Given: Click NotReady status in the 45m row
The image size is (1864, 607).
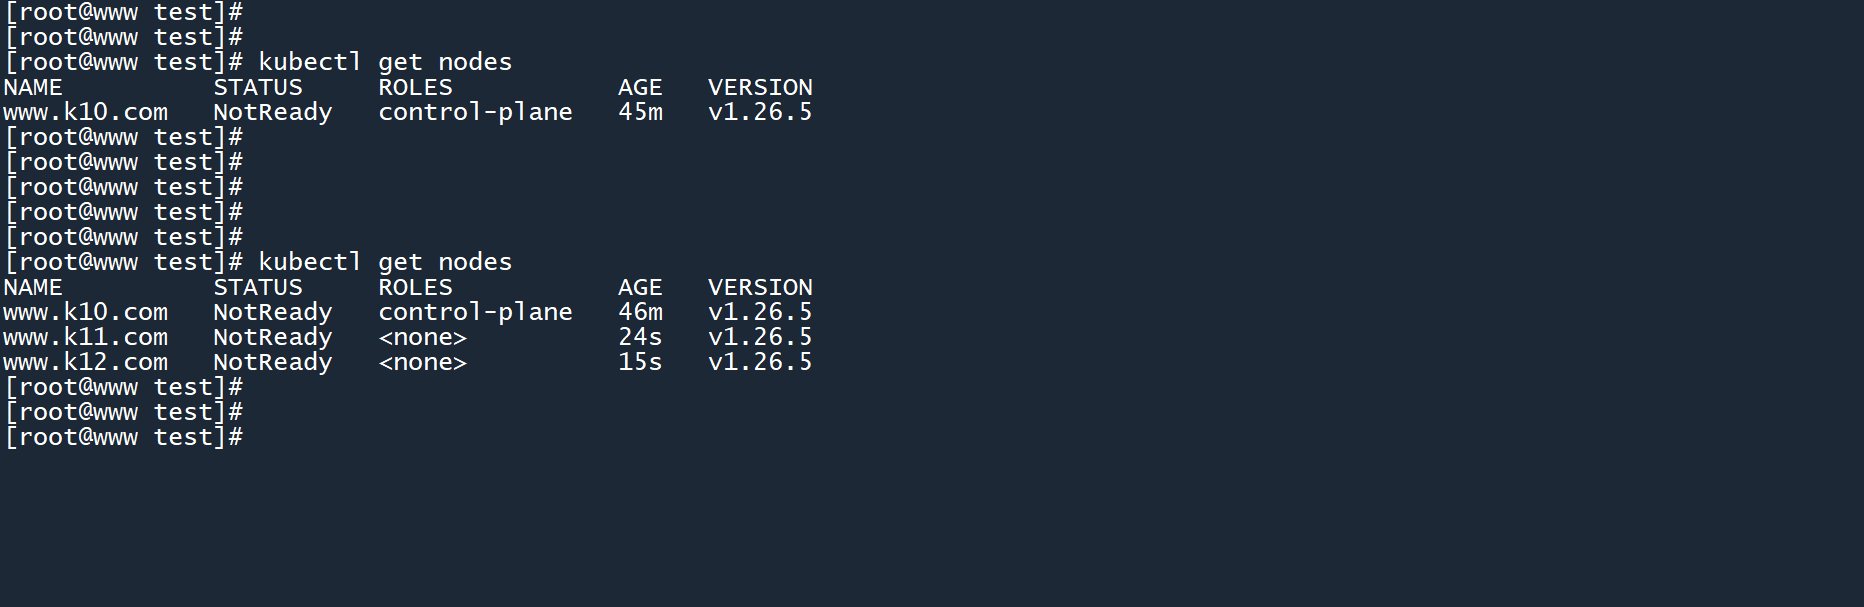Looking at the screenshot, I should 272,113.
